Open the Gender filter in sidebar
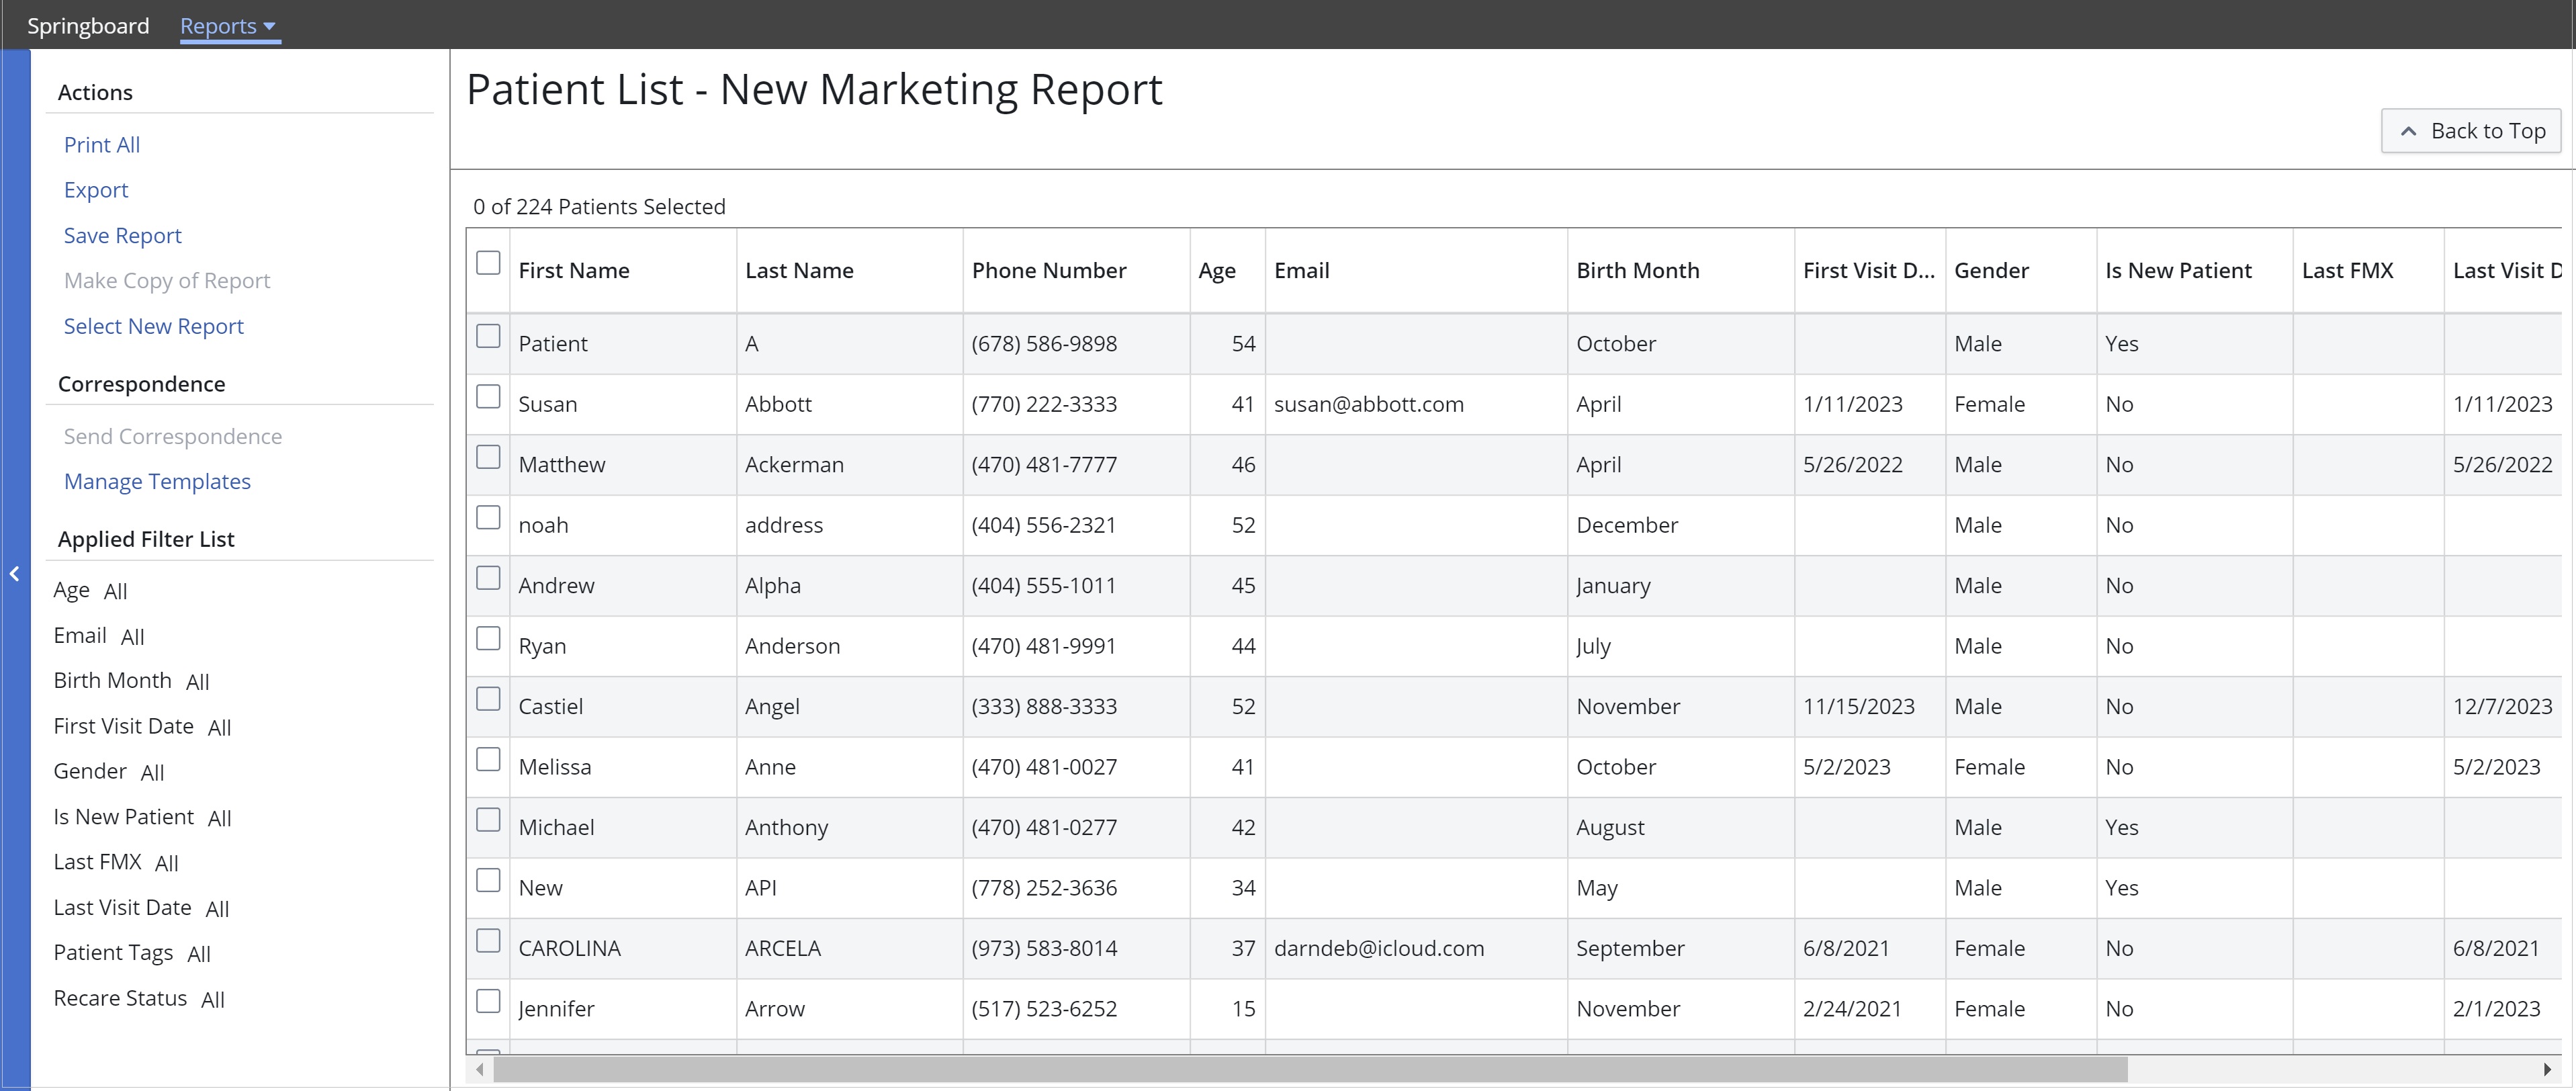The height and width of the screenshot is (1091, 2576). tap(109, 771)
